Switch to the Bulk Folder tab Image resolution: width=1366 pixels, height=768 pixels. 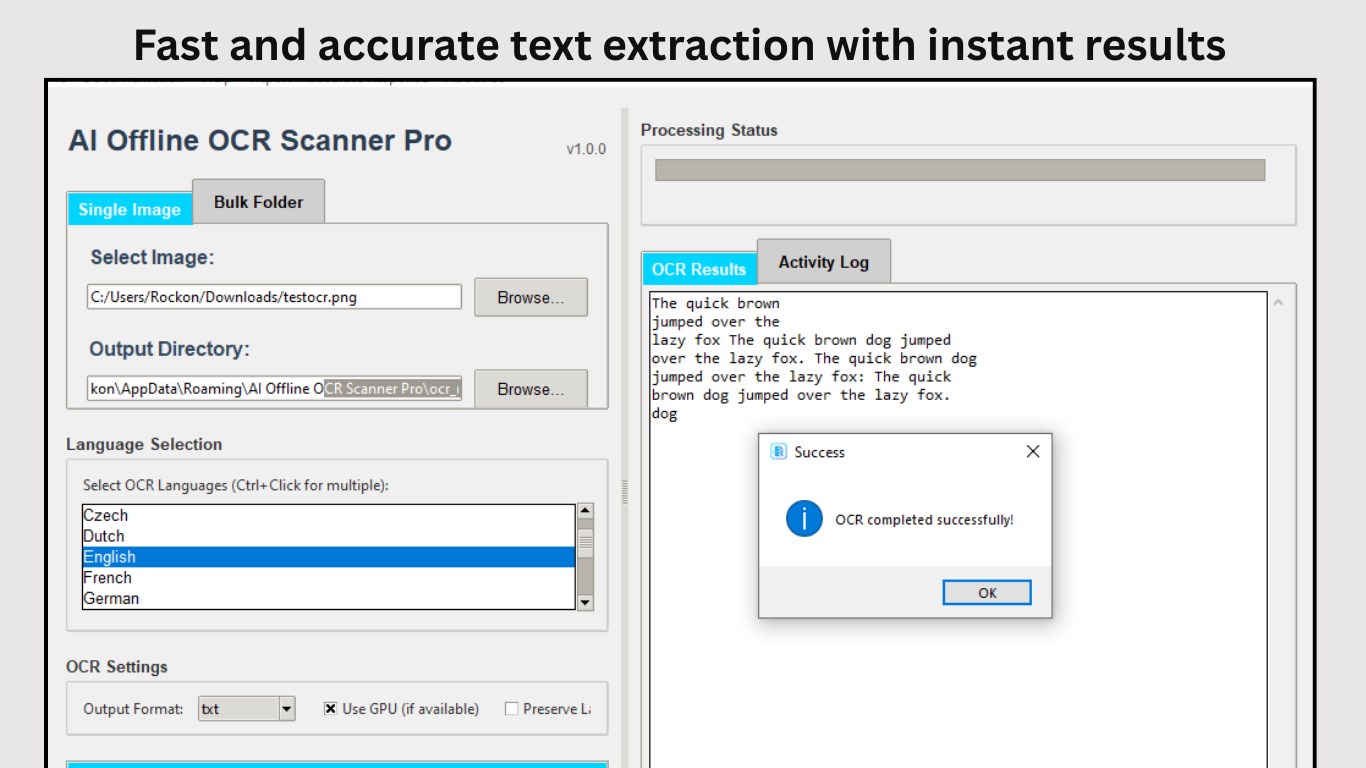click(x=258, y=202)
